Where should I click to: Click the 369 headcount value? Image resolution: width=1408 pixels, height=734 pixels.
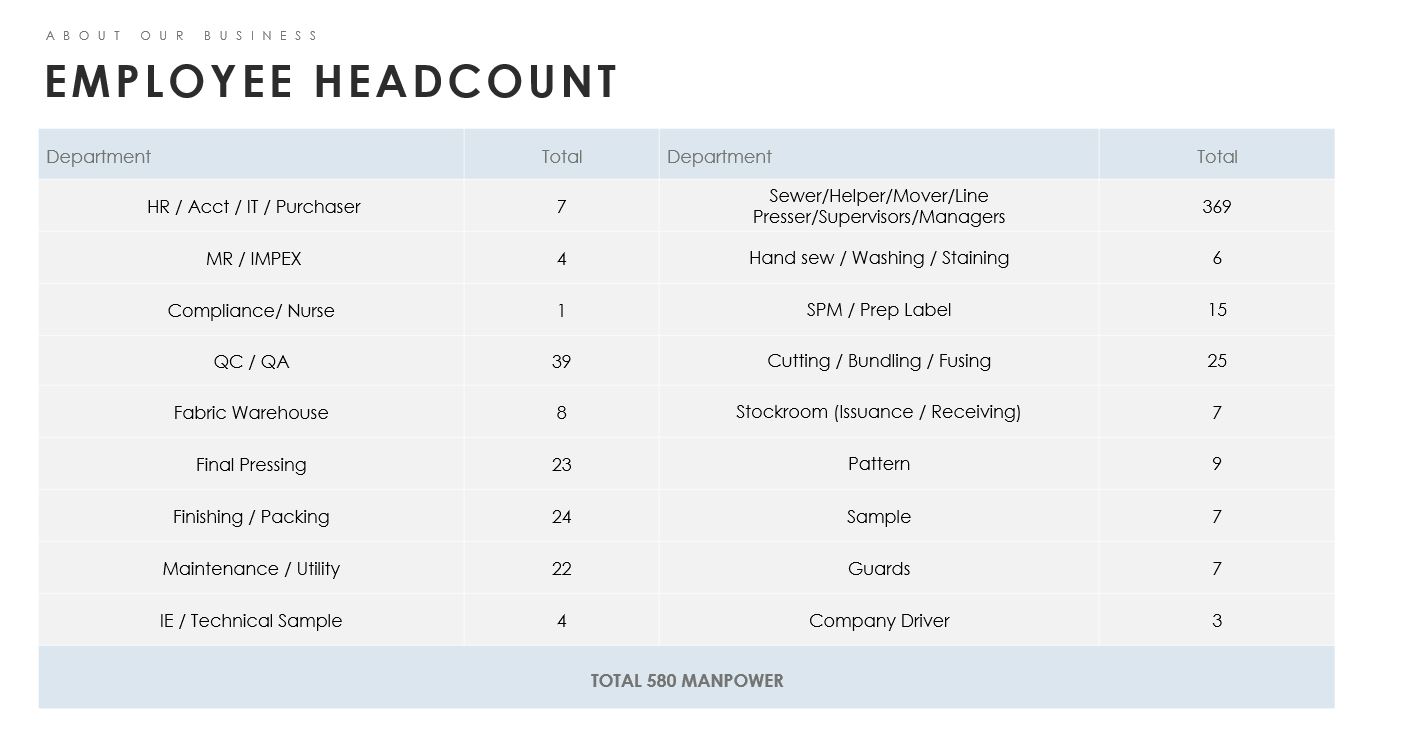tap(1216, 207)
